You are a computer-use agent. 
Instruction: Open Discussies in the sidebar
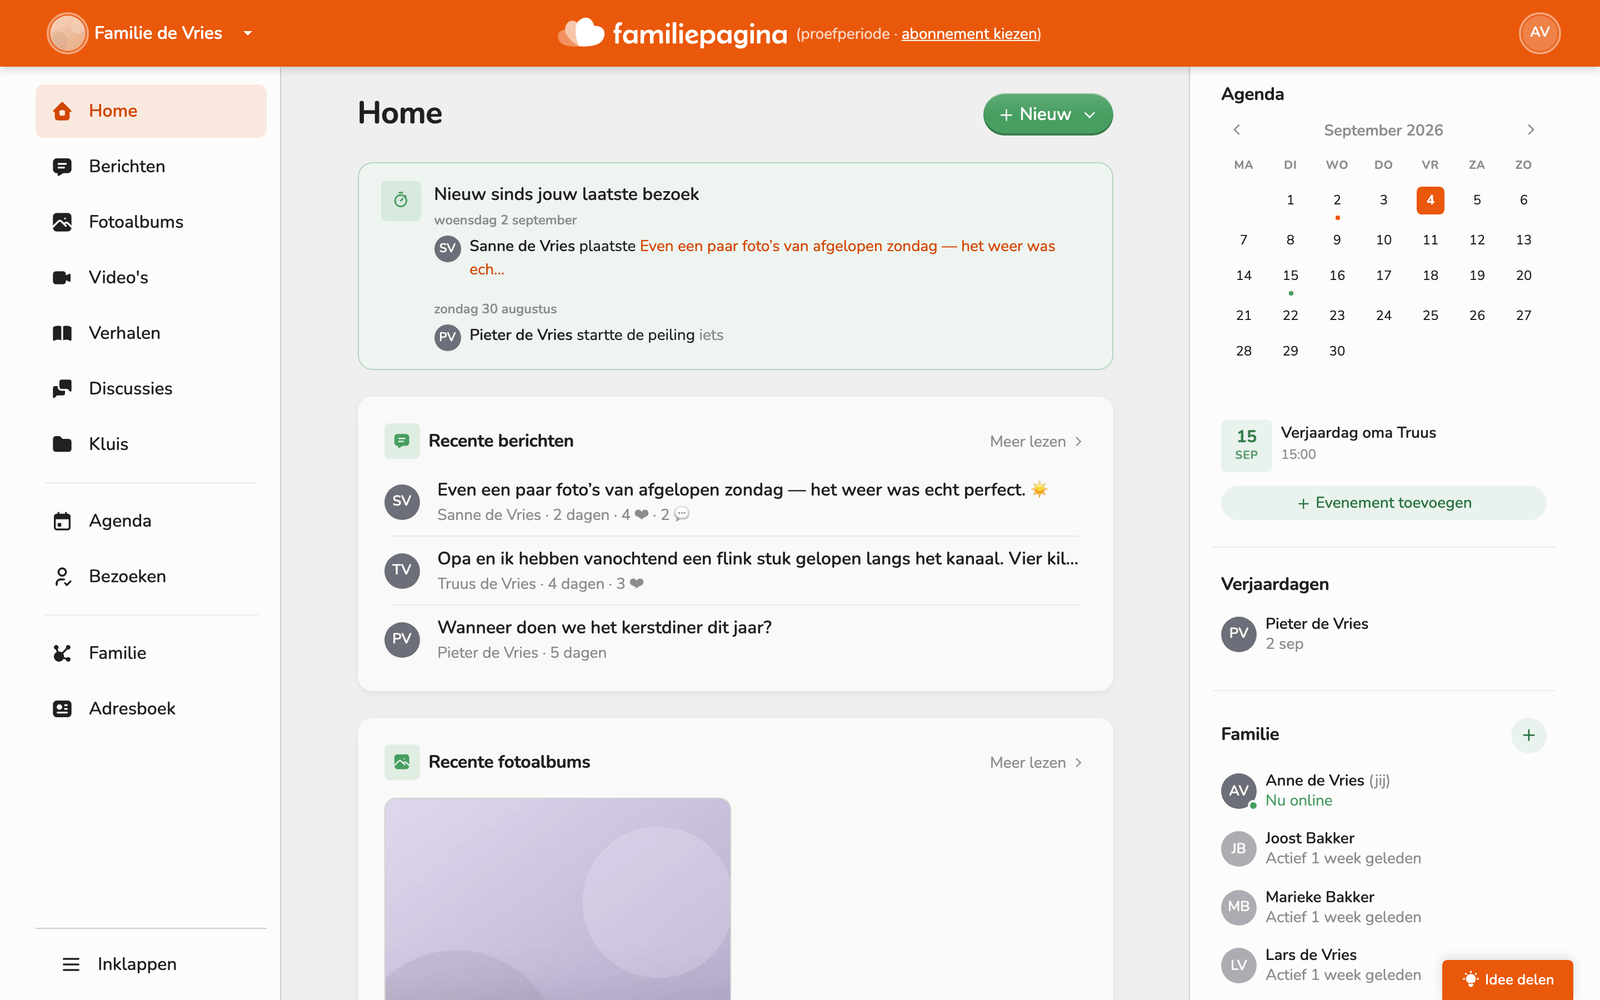pyautogui.click(x=151, y=389)
